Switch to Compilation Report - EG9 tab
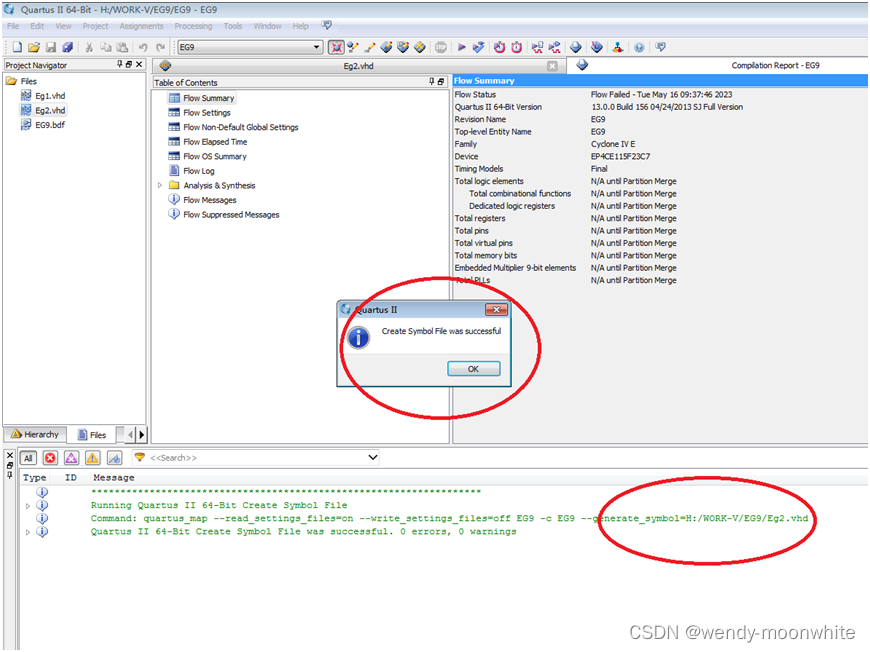Screen dimensions: 870x652 775,65
